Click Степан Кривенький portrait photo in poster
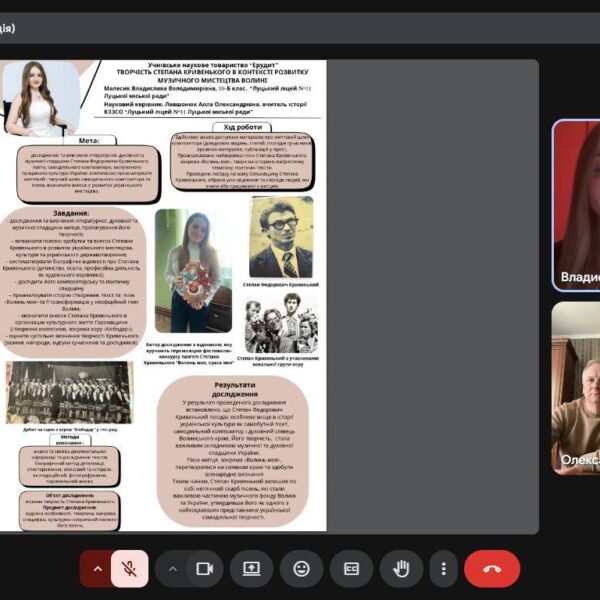The height and width of the screenshot is (600, 600). pos(279,237)
